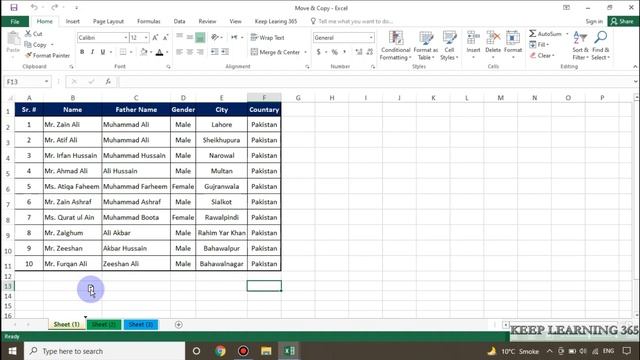Click the Windows taskbar search box

click(104, 351)
